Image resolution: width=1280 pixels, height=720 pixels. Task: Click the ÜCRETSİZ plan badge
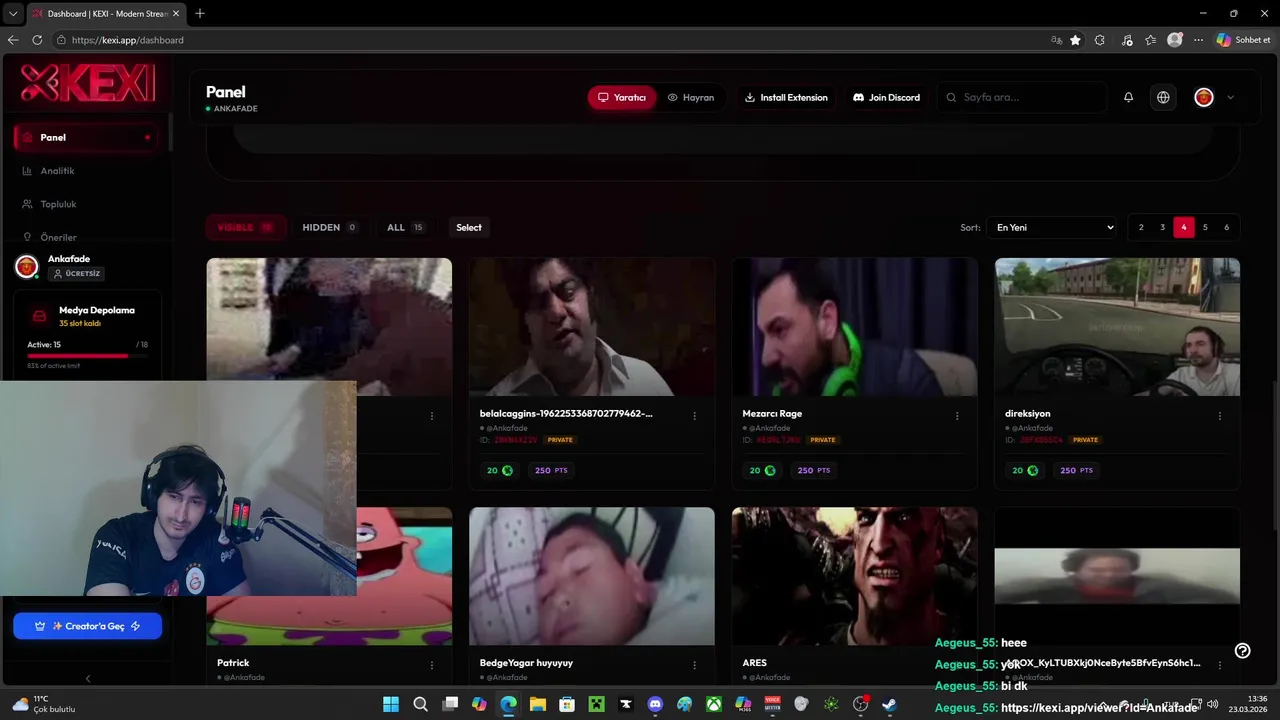click(77, 273)
